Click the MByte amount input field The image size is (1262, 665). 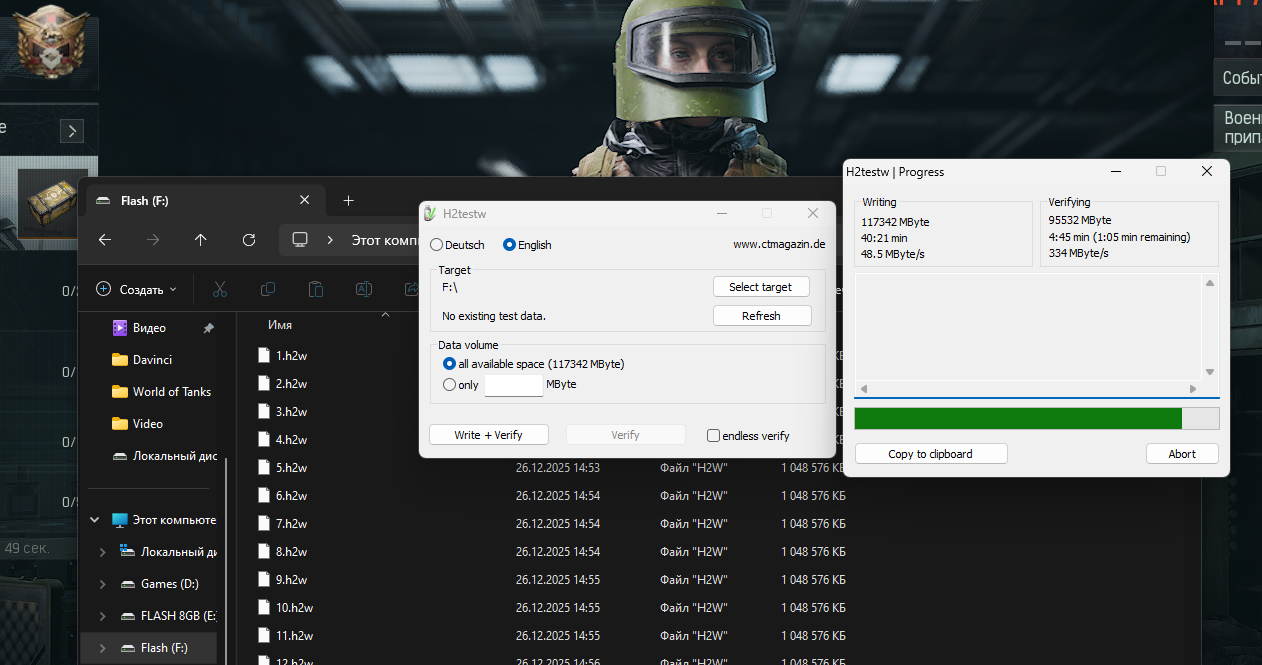[513, 385]
